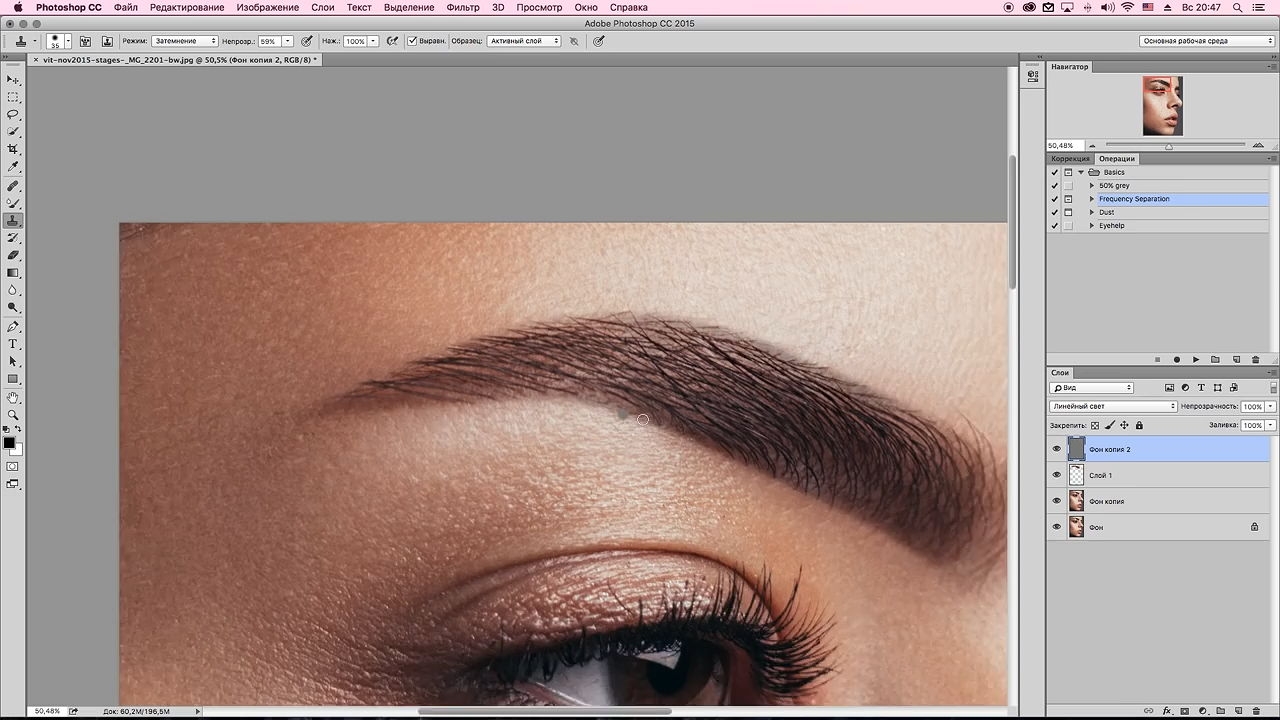Select the Dodge tool
The image size is (1280, 720).
[13, 308]
